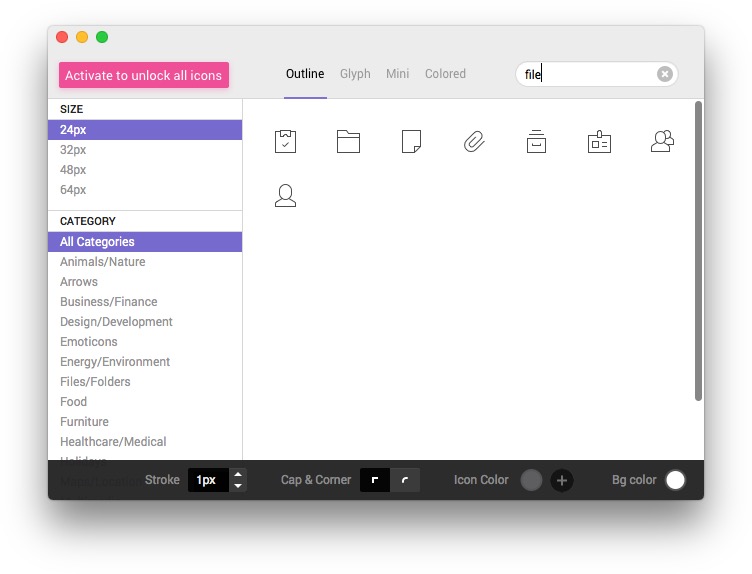Select the folder outline icon

(348, 141)
